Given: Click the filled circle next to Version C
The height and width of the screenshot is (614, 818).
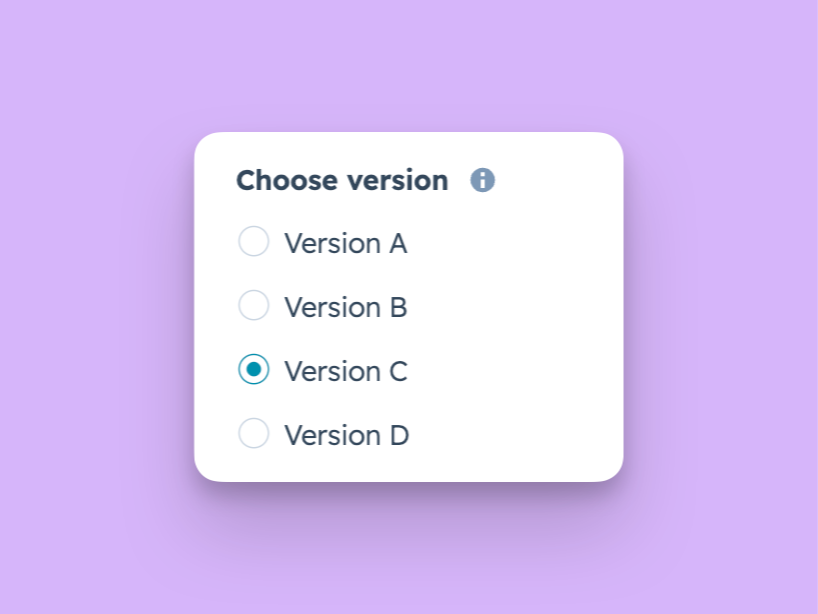Looking at the screenshot, I should pos(254,369).
